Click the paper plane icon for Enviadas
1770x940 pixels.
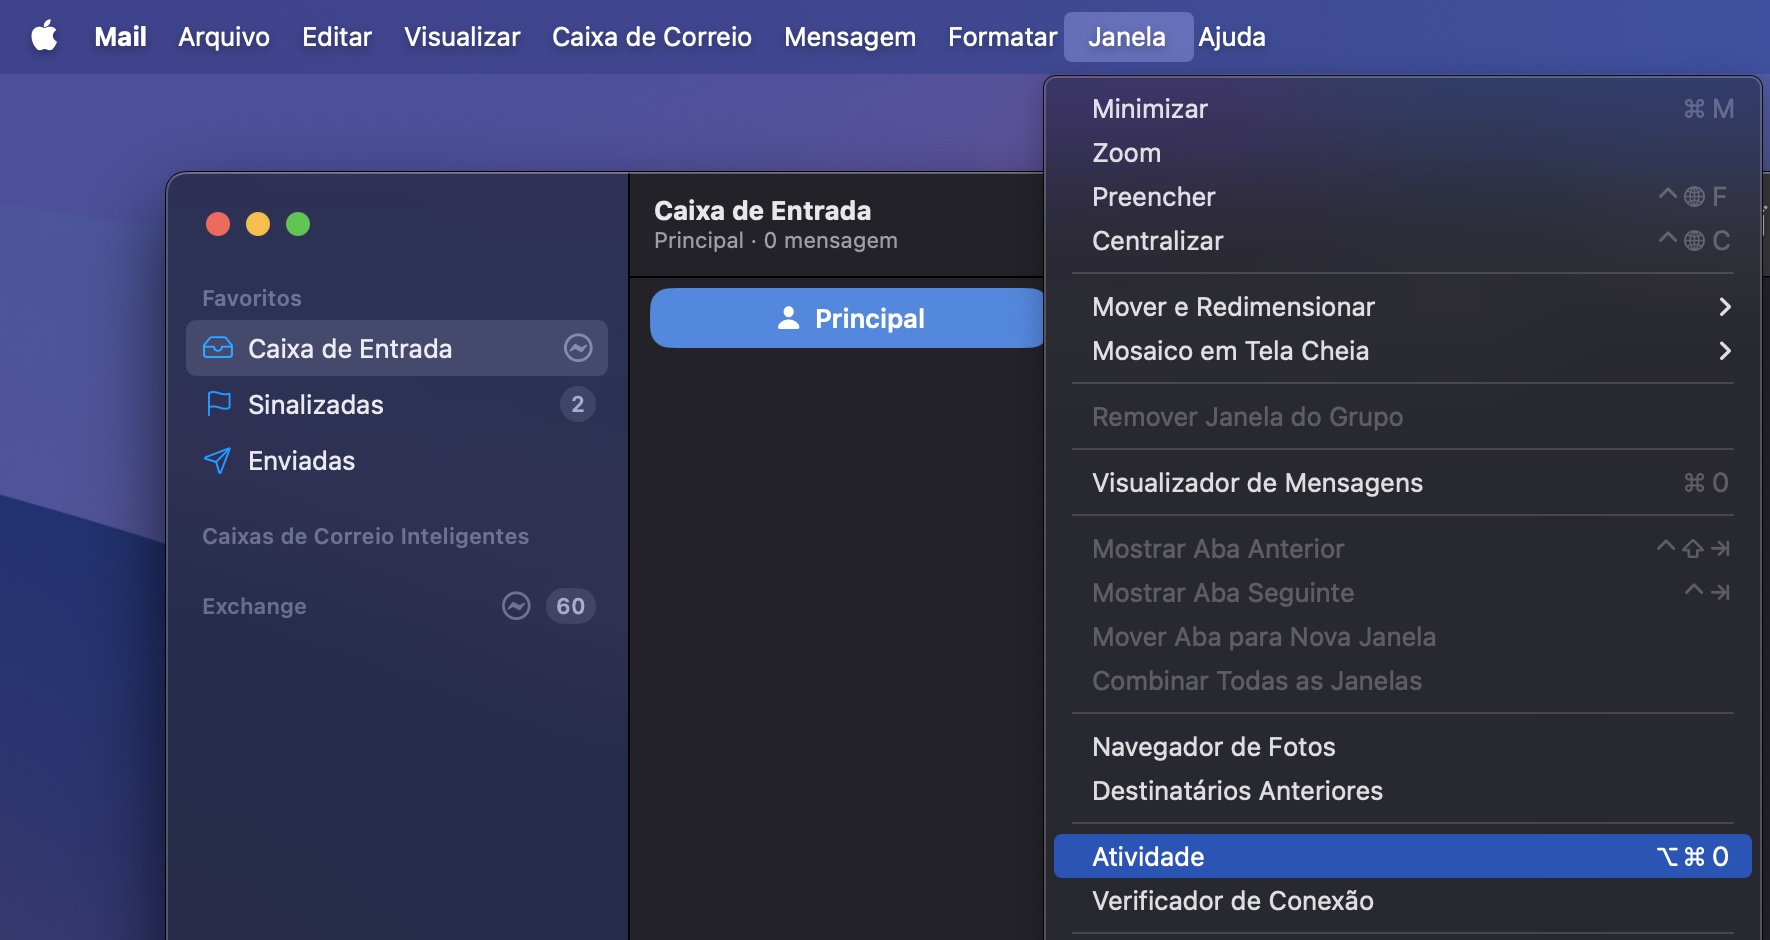(219, 460)
